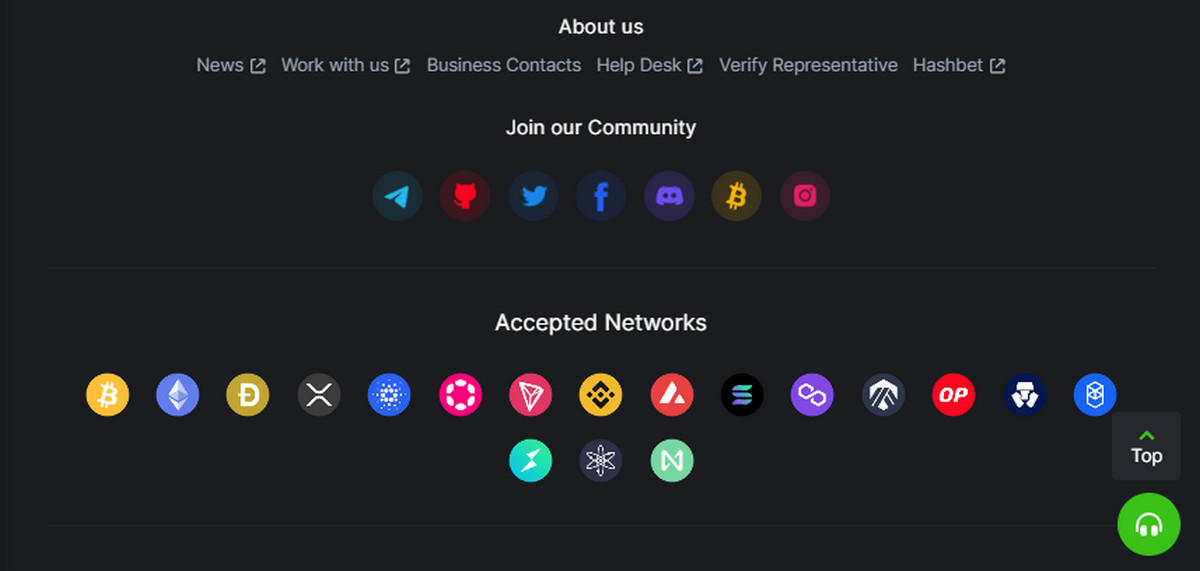Image resolution: width=1200 pixels, height=571 pixels.
Task: Select the XRP network icon
Action: [319, 395]
